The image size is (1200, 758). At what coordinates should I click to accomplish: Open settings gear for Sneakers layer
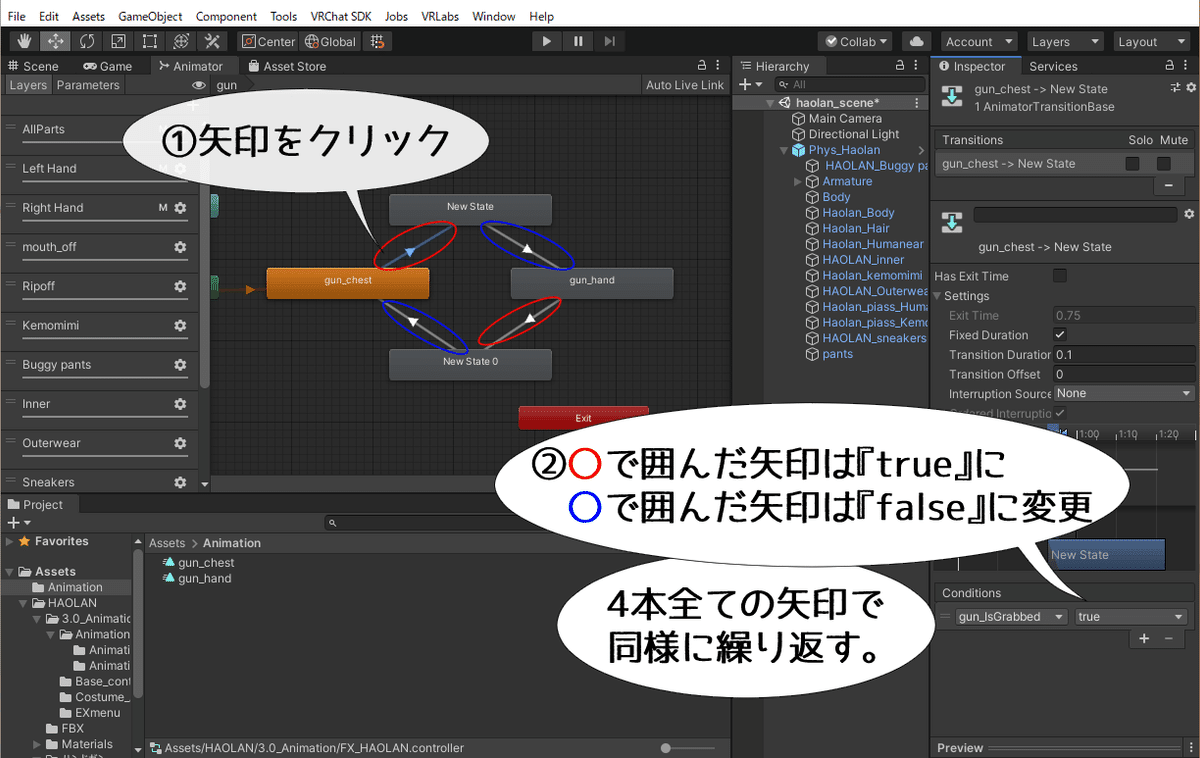click(180, 482)
